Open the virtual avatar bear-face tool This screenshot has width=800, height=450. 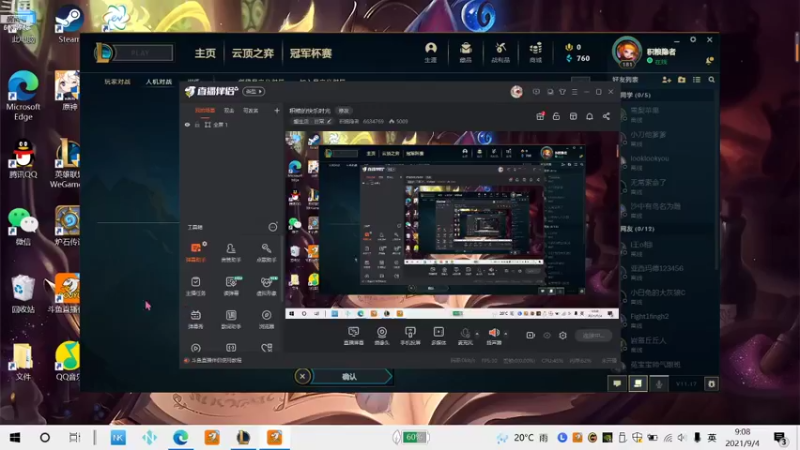[266, 286]
